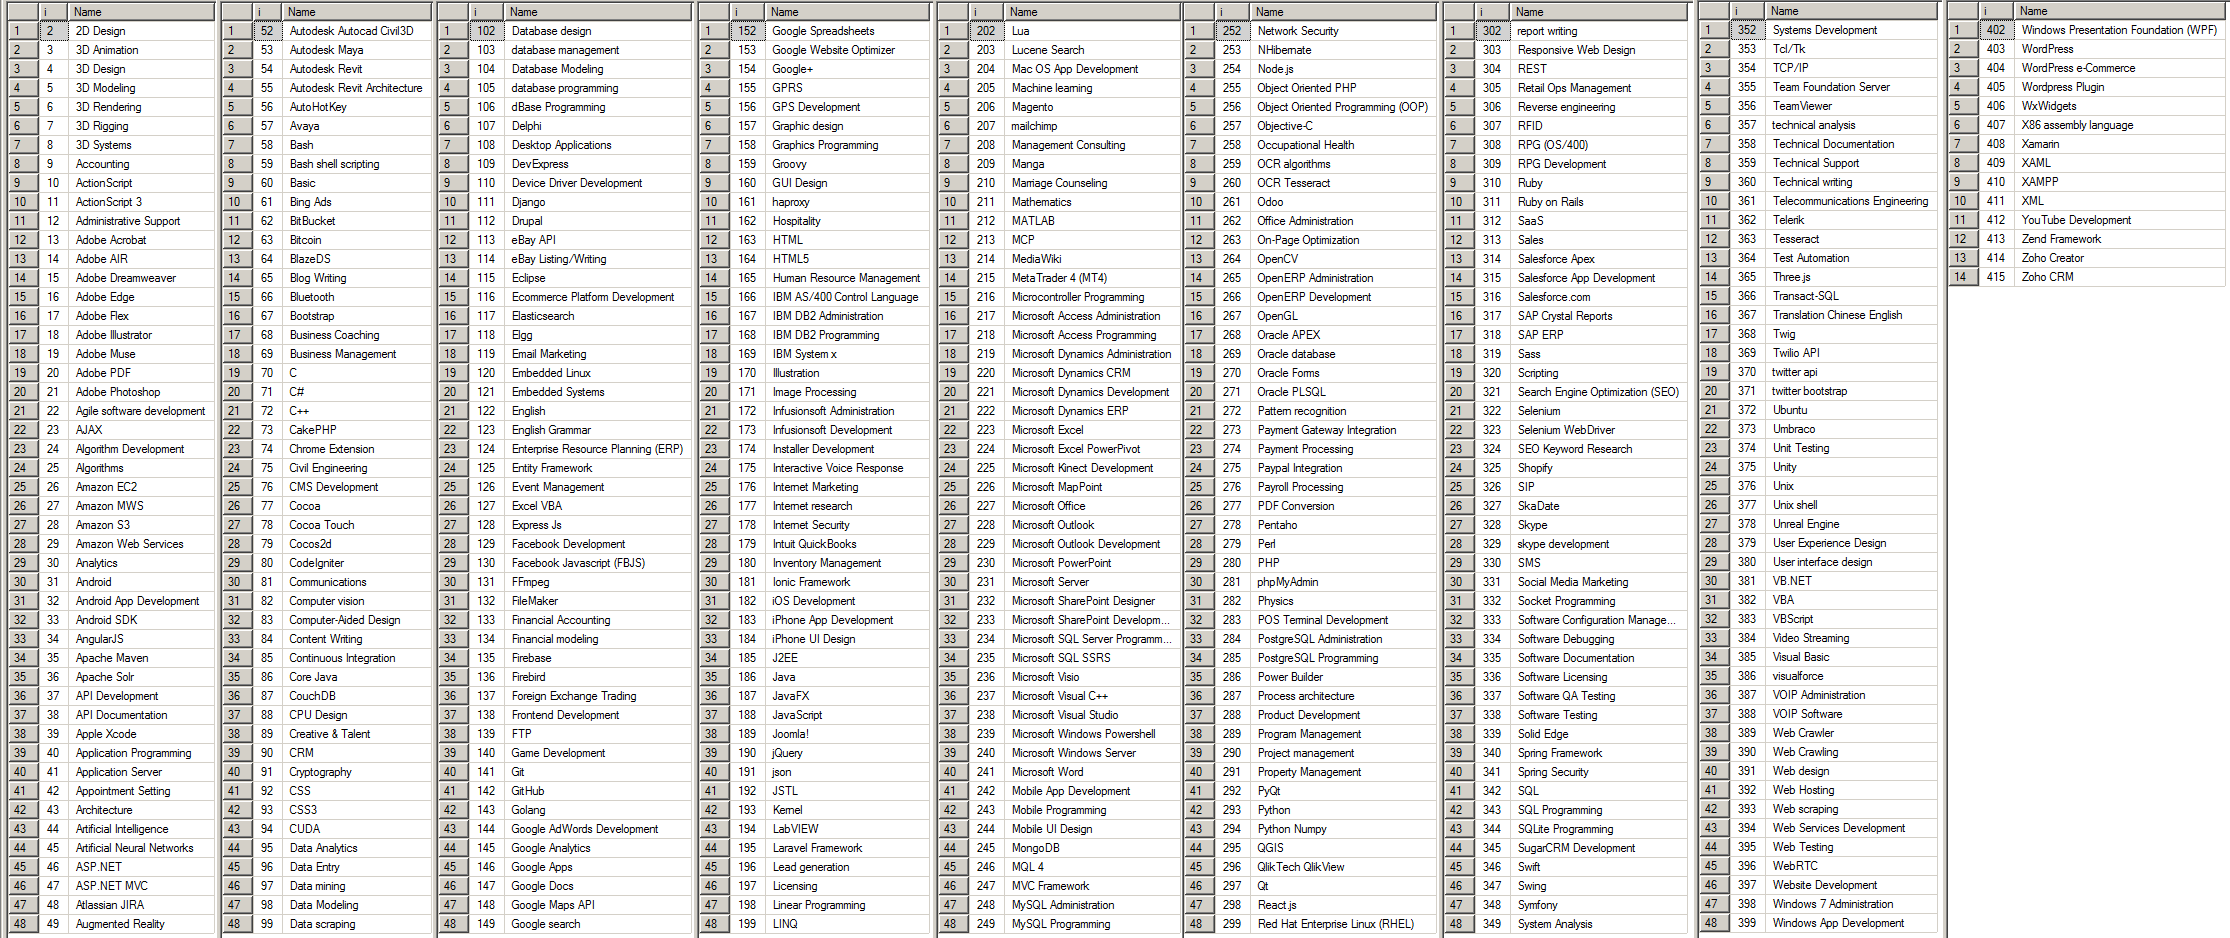Click "Autodesk Autocad Civil3D" cell
Image resolution: width=2230 pixels, height=938 pixels.
click(x=357, y=31)
